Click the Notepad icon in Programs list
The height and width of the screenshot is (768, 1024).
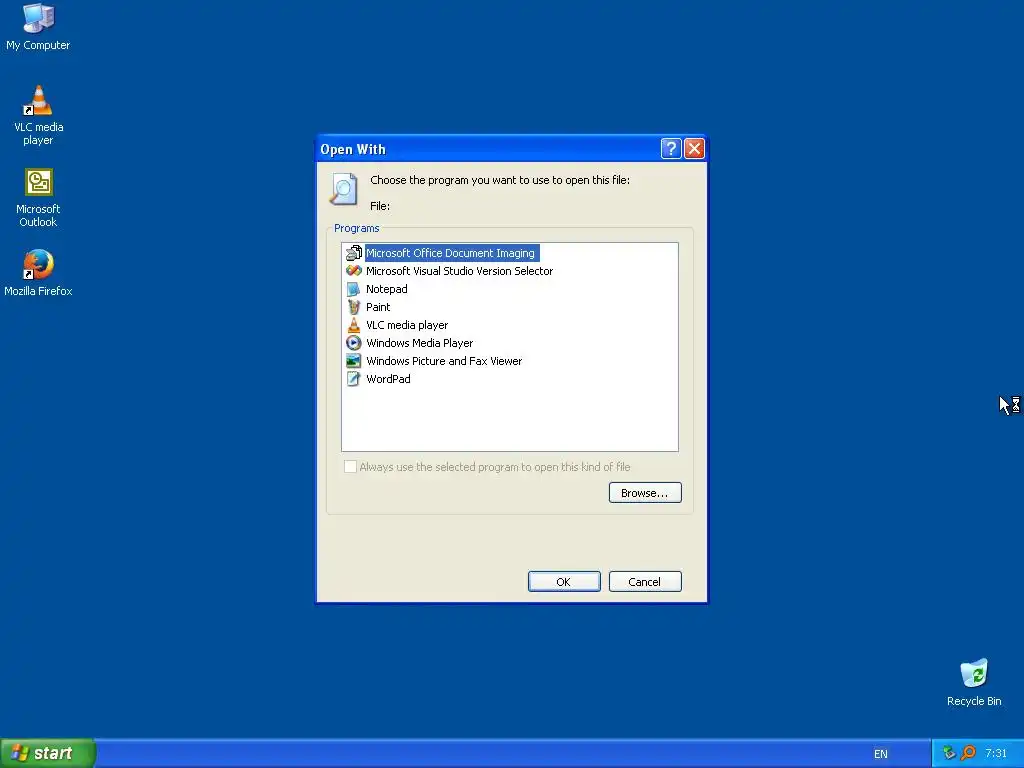(353, 289)
